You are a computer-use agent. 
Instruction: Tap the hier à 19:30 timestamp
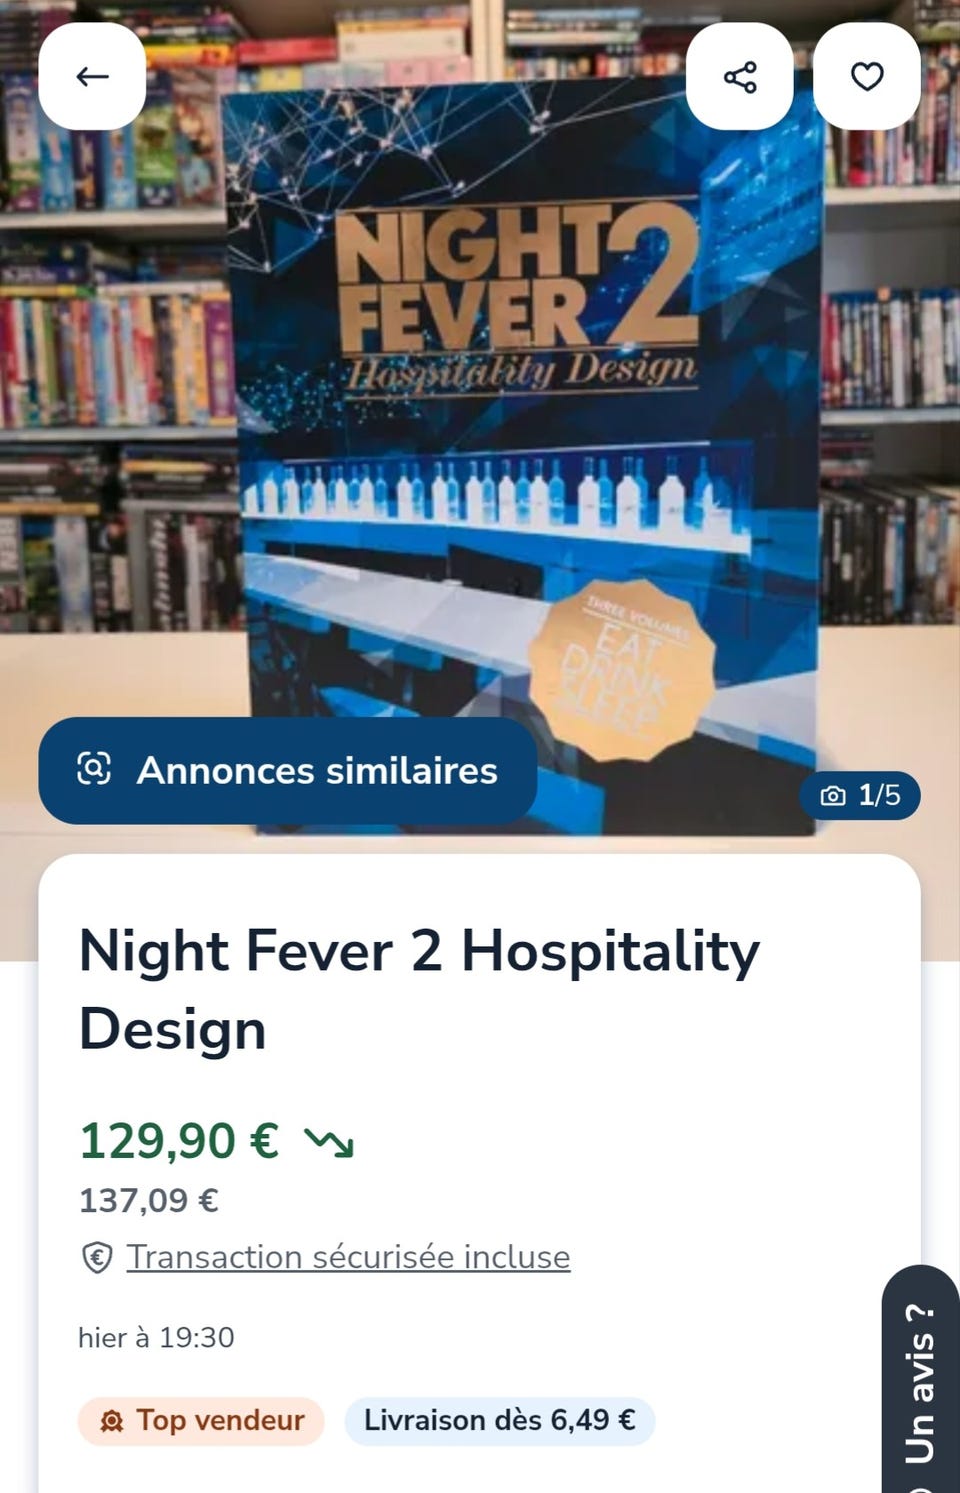coord(156,1338)
